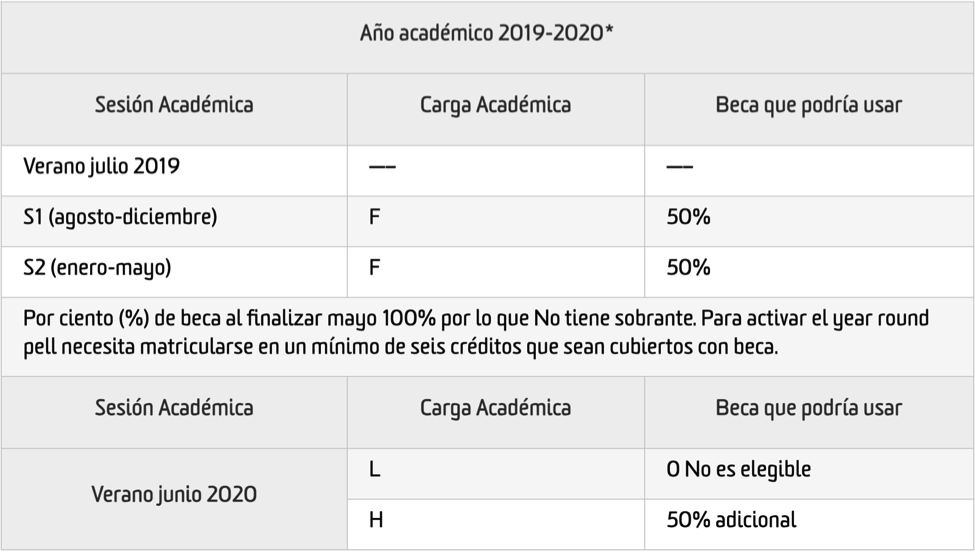Click the dash in Verano julio Beca column
The width and height of the screenshot is (975, 552).
pos(680,167)
